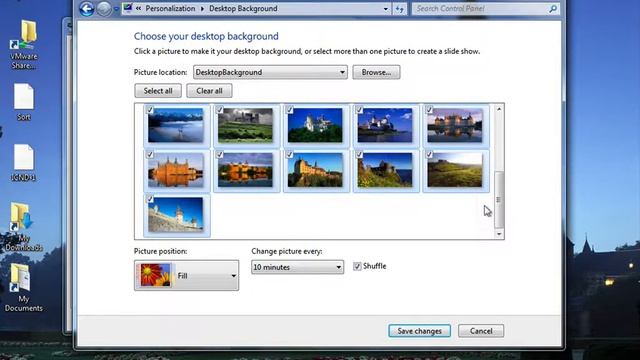Open the Picture position Fill dropdown
The image size is (640, 360).
[187, 276]
